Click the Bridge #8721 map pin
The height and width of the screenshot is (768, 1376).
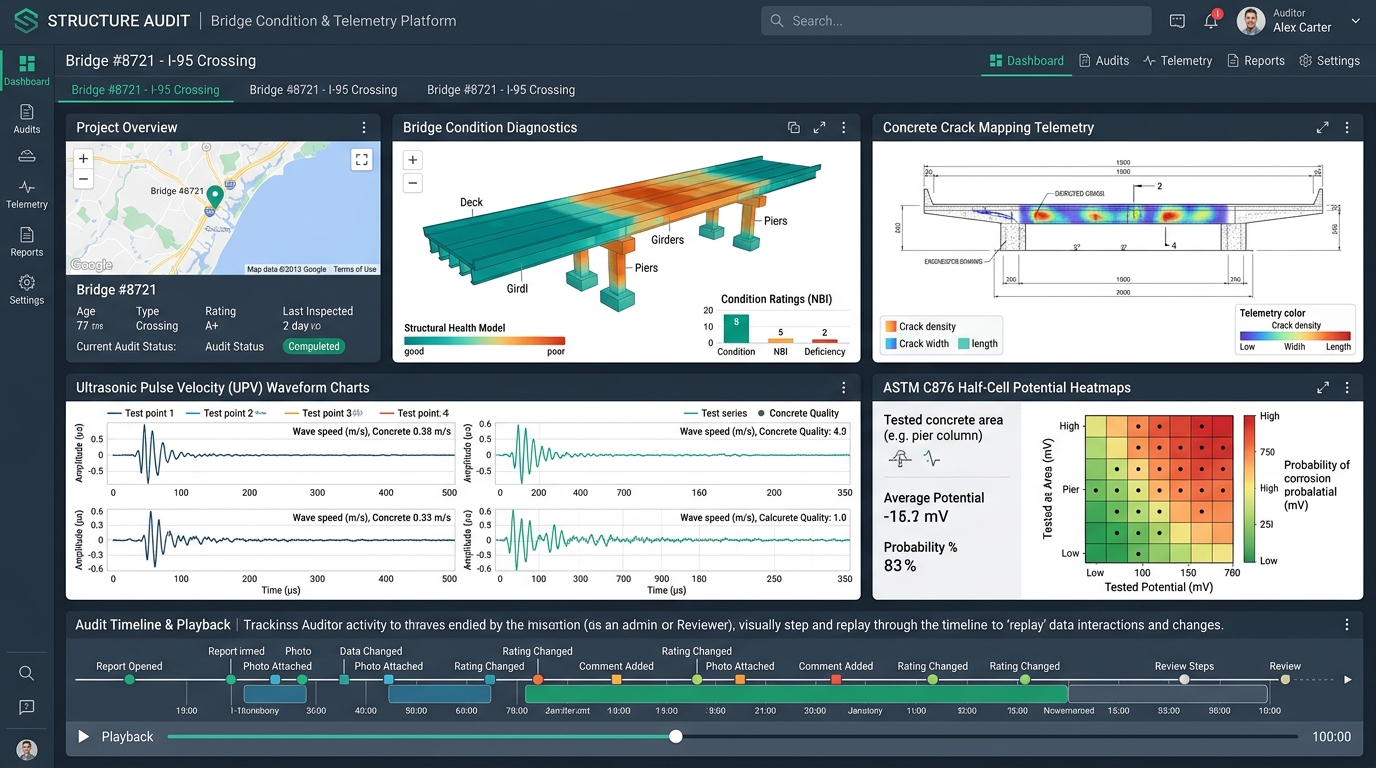coord(213,197)
